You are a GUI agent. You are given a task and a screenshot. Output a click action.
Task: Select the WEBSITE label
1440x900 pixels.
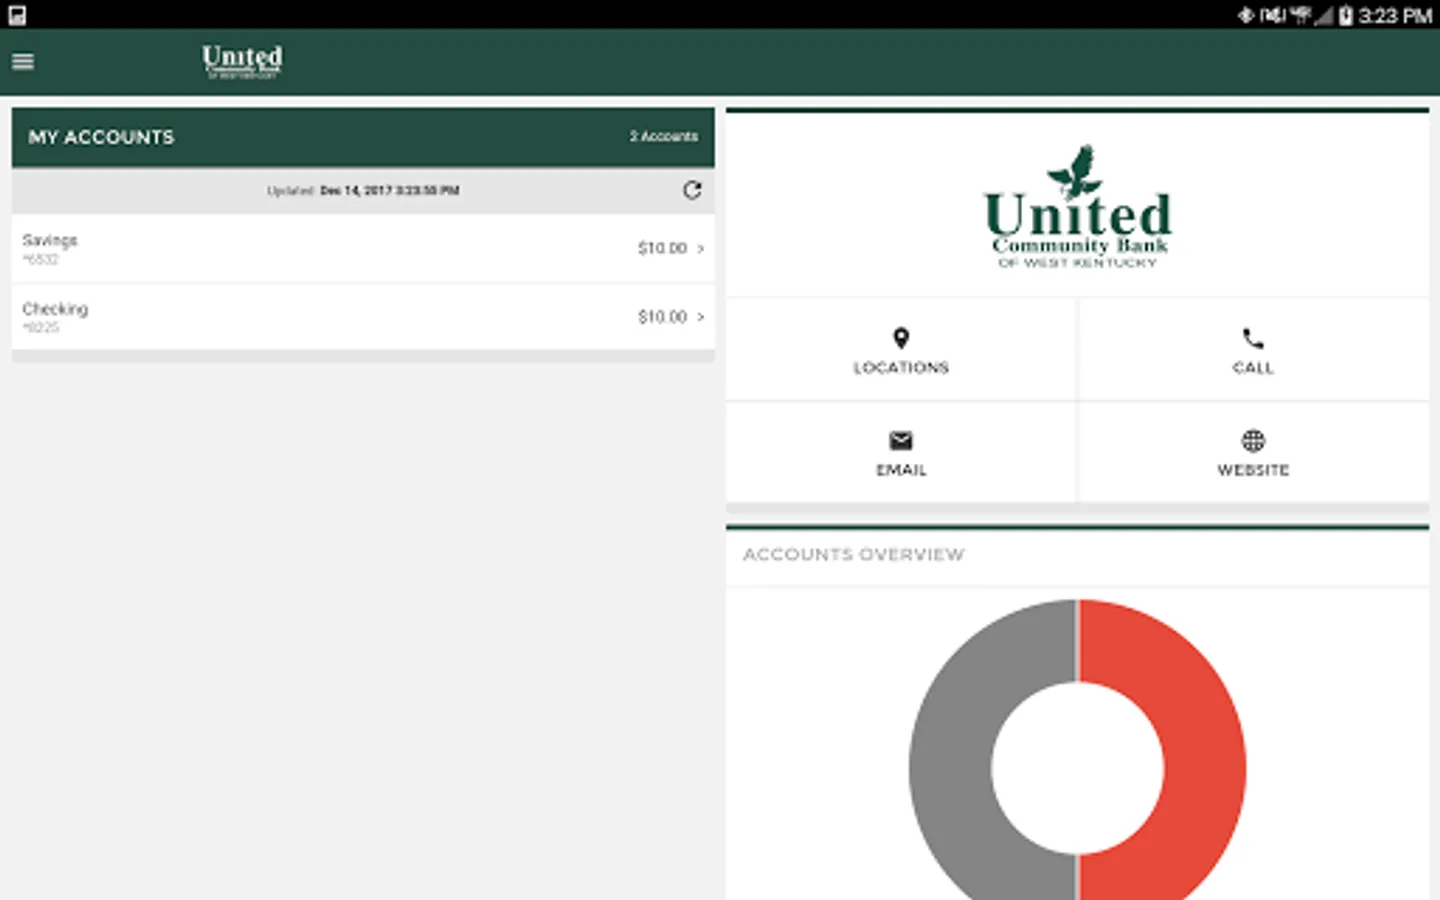[x=1253, y=470]
